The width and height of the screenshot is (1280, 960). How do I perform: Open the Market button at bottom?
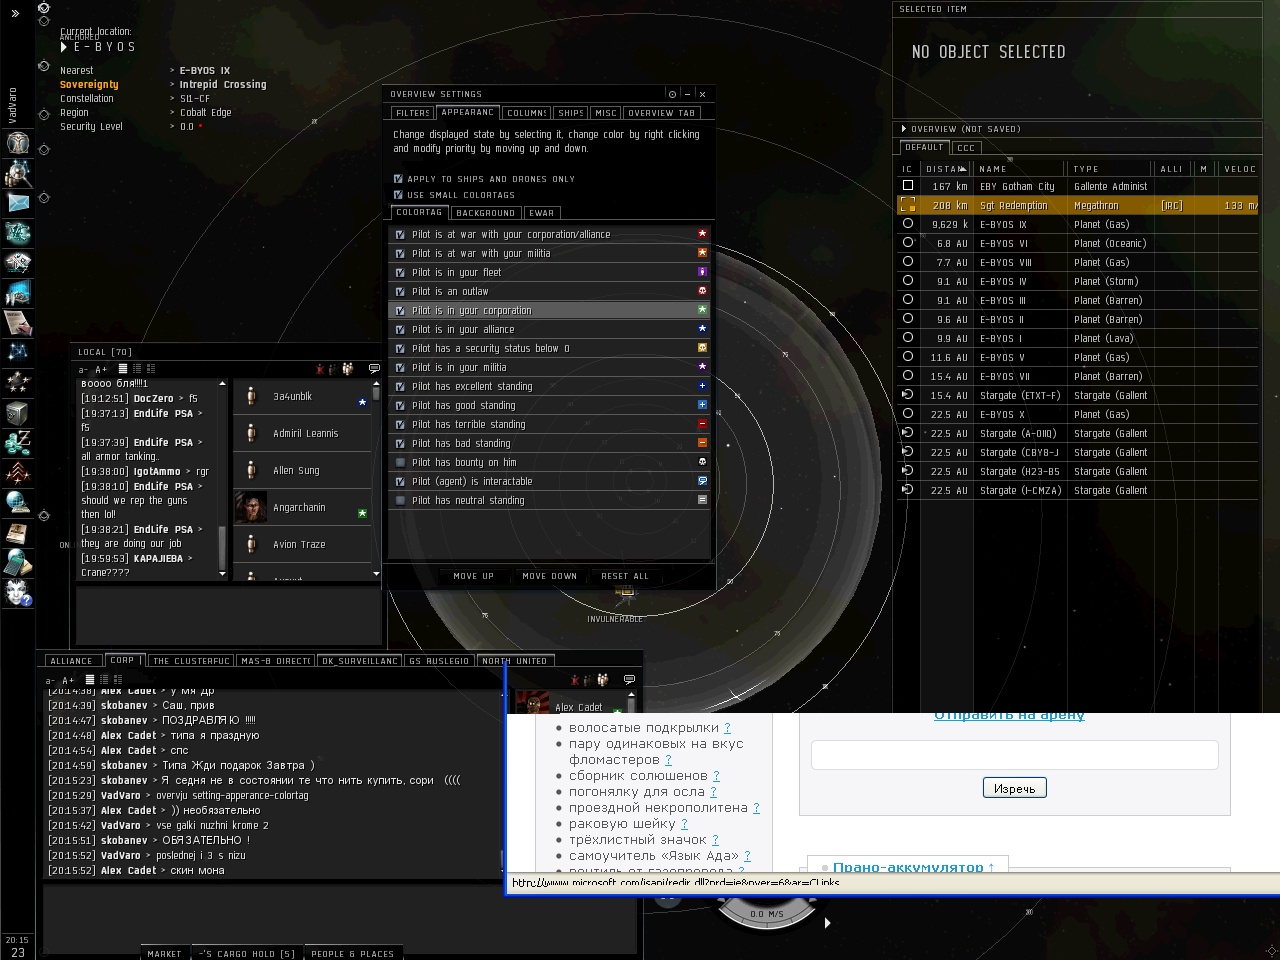tap(164, 954)
